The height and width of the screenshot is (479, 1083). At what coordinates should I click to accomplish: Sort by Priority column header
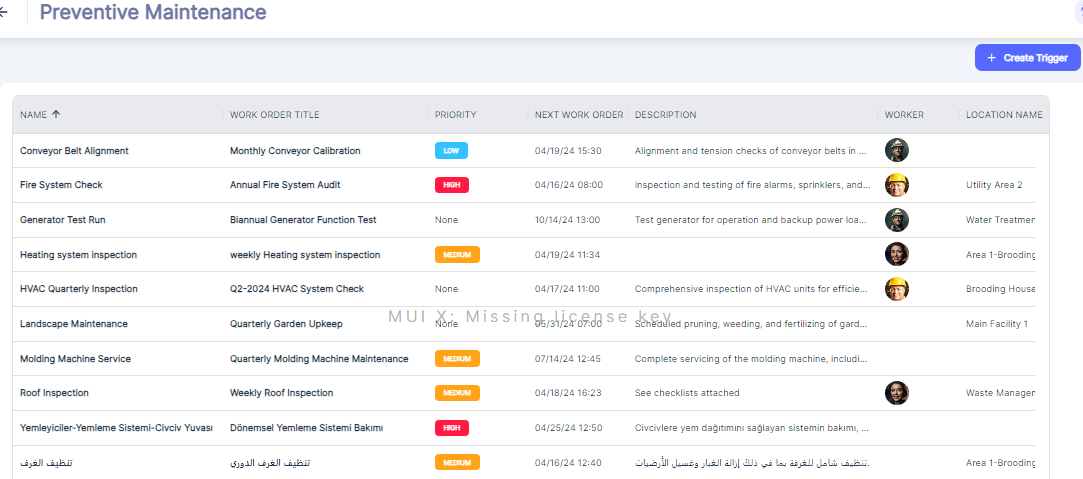click(x=455, y=115)
